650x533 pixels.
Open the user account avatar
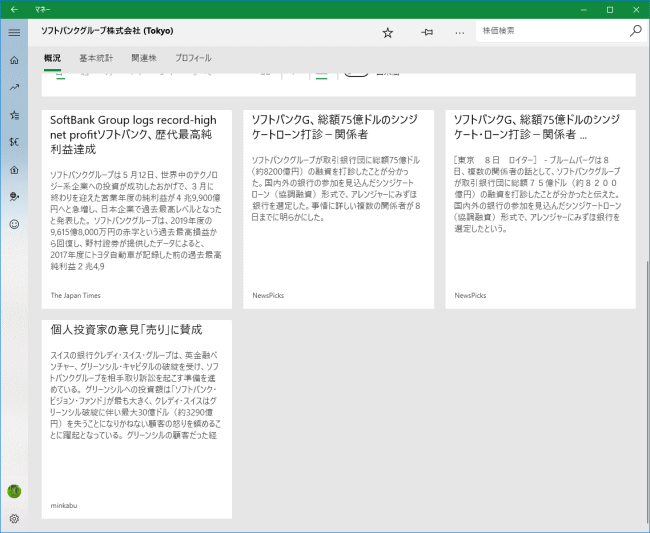14,491
